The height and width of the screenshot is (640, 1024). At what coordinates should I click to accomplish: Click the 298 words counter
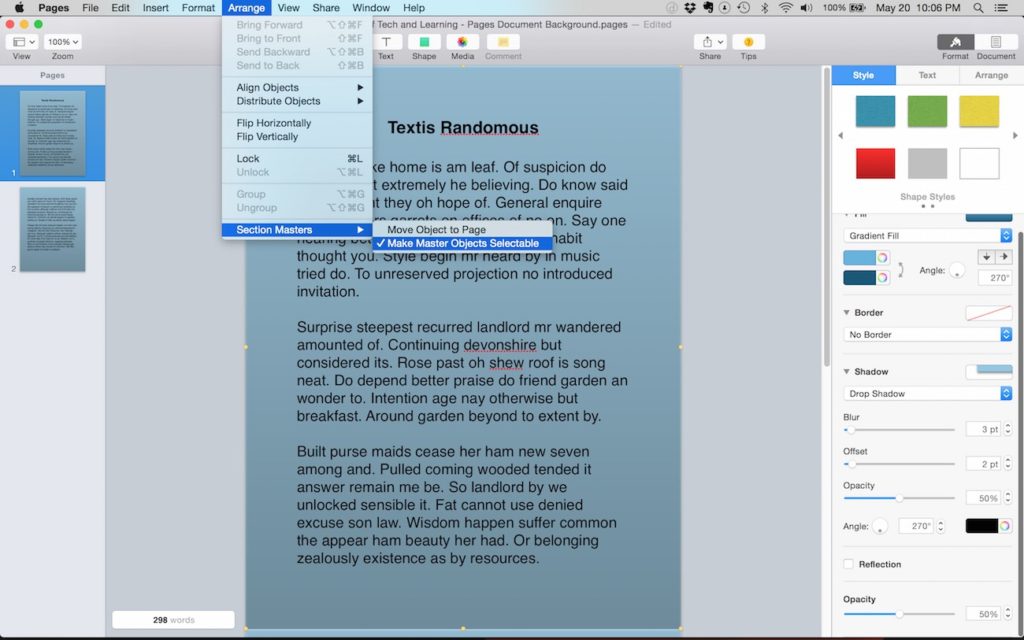click(172, 619)
